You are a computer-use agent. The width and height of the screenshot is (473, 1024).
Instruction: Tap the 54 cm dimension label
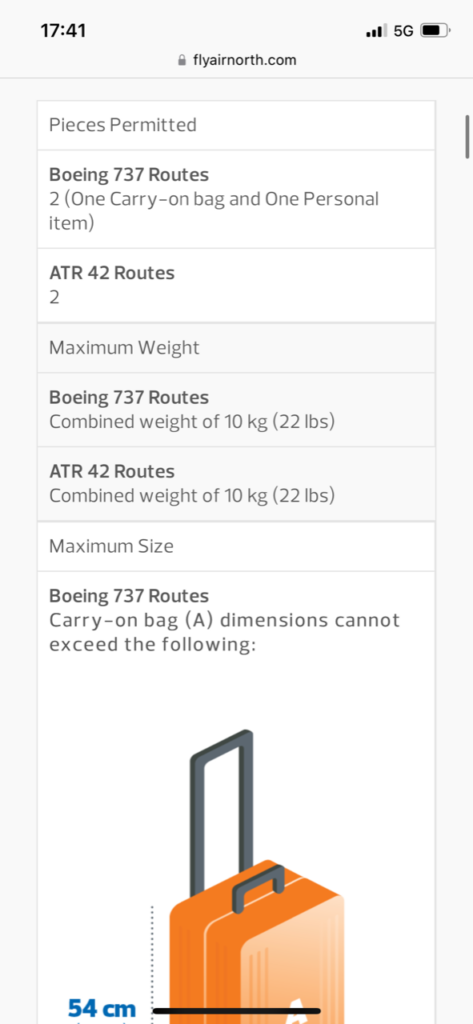102,1008
